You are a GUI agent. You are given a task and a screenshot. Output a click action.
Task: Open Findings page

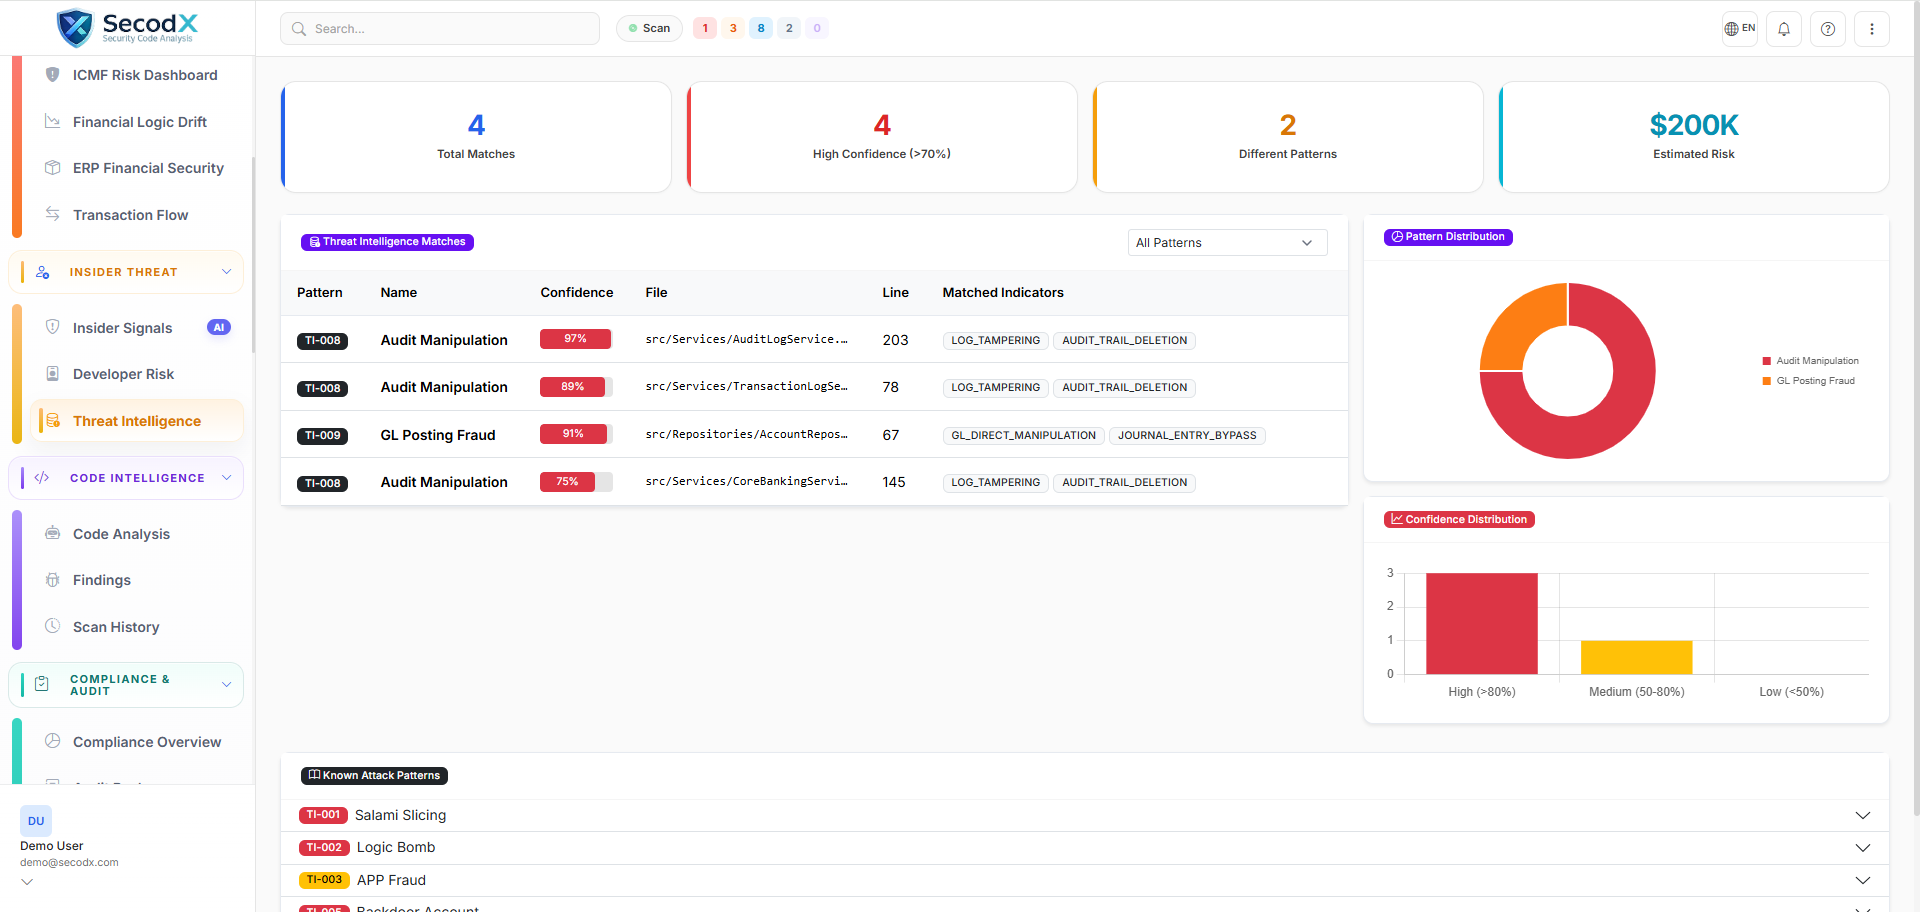(x=102, y=580)
